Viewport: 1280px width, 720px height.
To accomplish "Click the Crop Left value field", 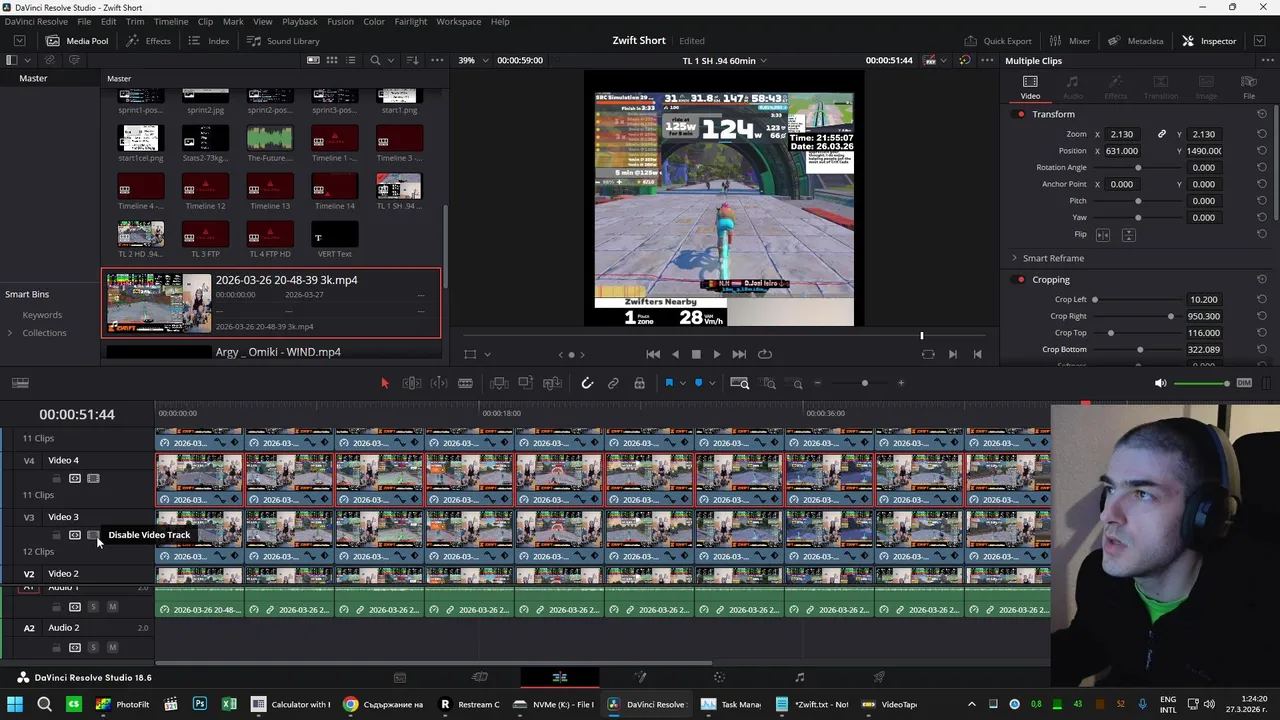I will pyautogui.click(x=1204, y=299).
